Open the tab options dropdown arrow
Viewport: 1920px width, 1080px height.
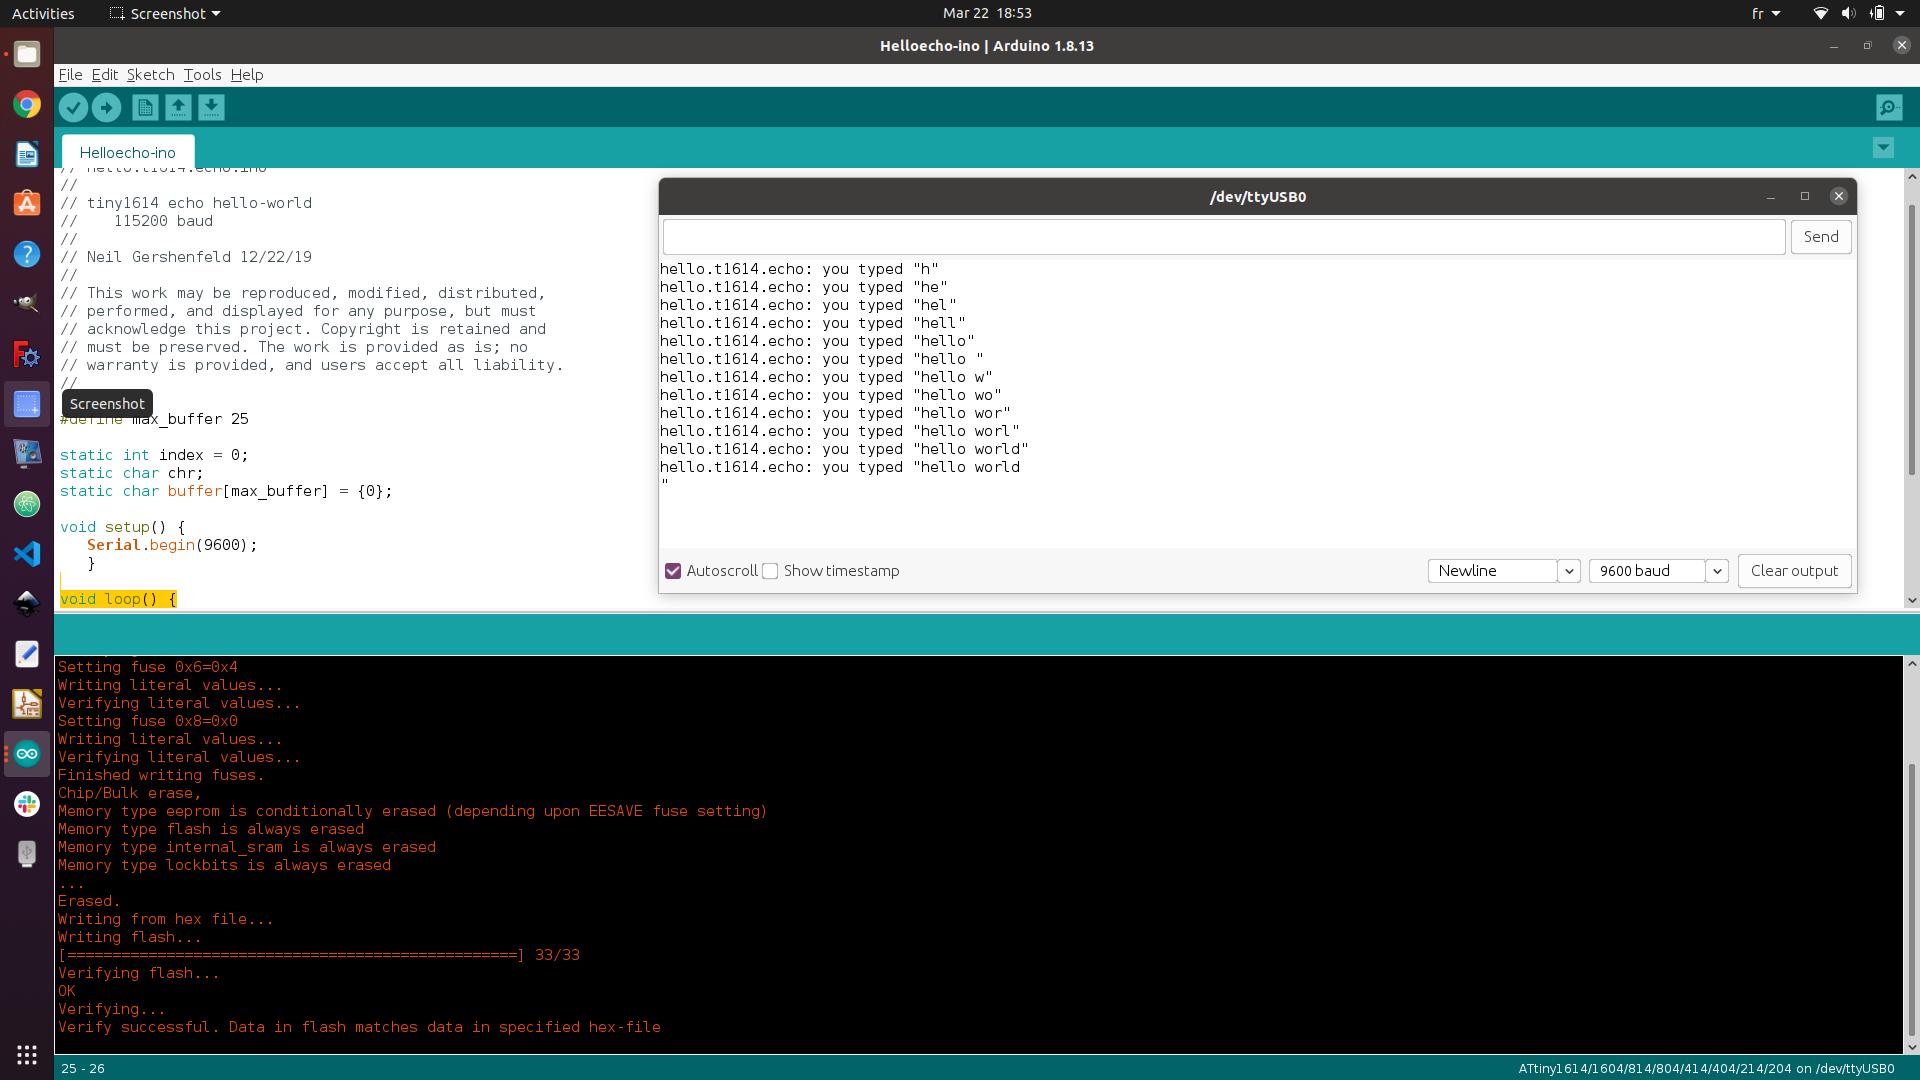1883,148
